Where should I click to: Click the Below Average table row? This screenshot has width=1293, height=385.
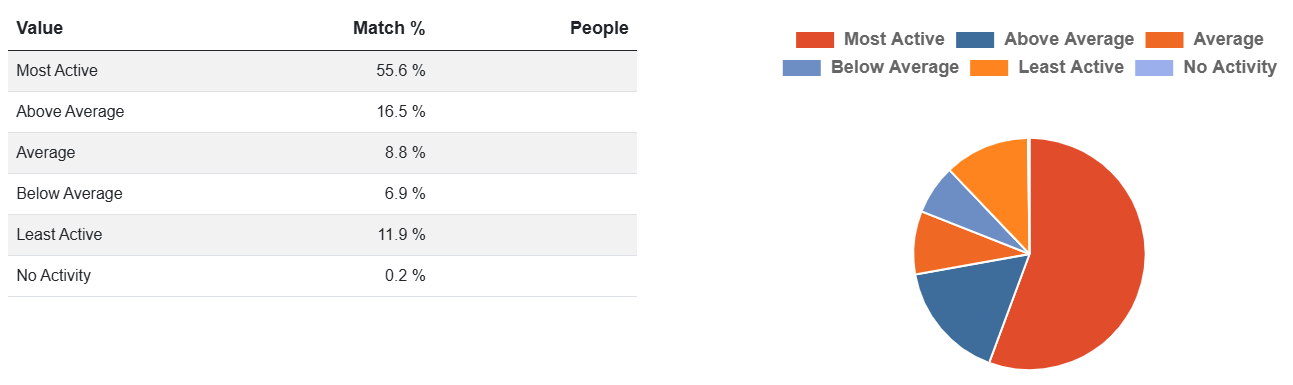(x=322, y=194)
